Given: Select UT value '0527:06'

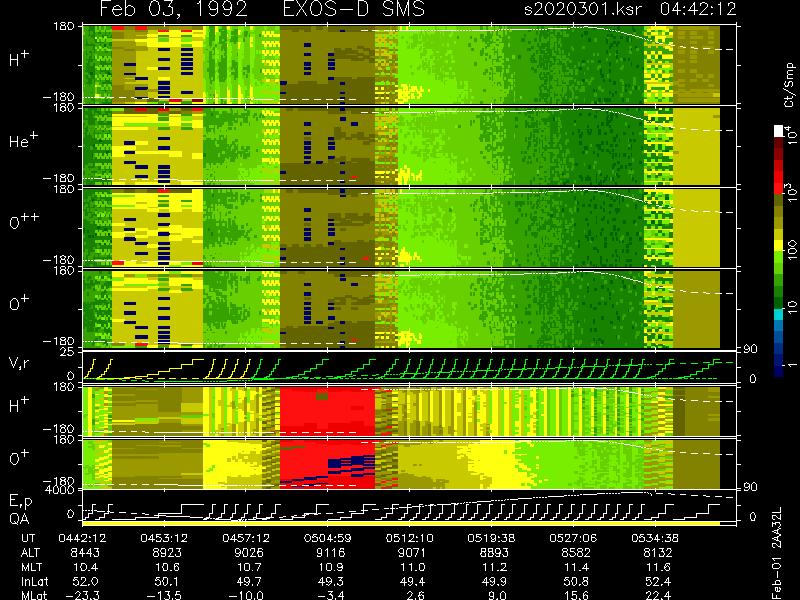Looking at the screenshot, I should (573, 538).
